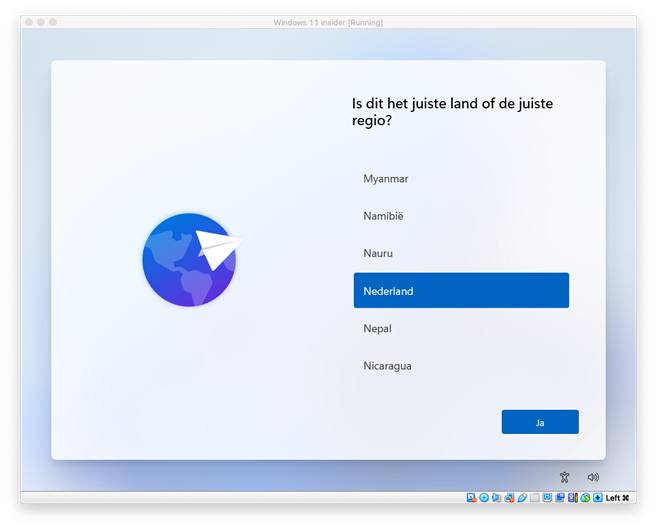Confirm the region with the Ja button
Screen dimensions: 657x529
coord(540,422)
